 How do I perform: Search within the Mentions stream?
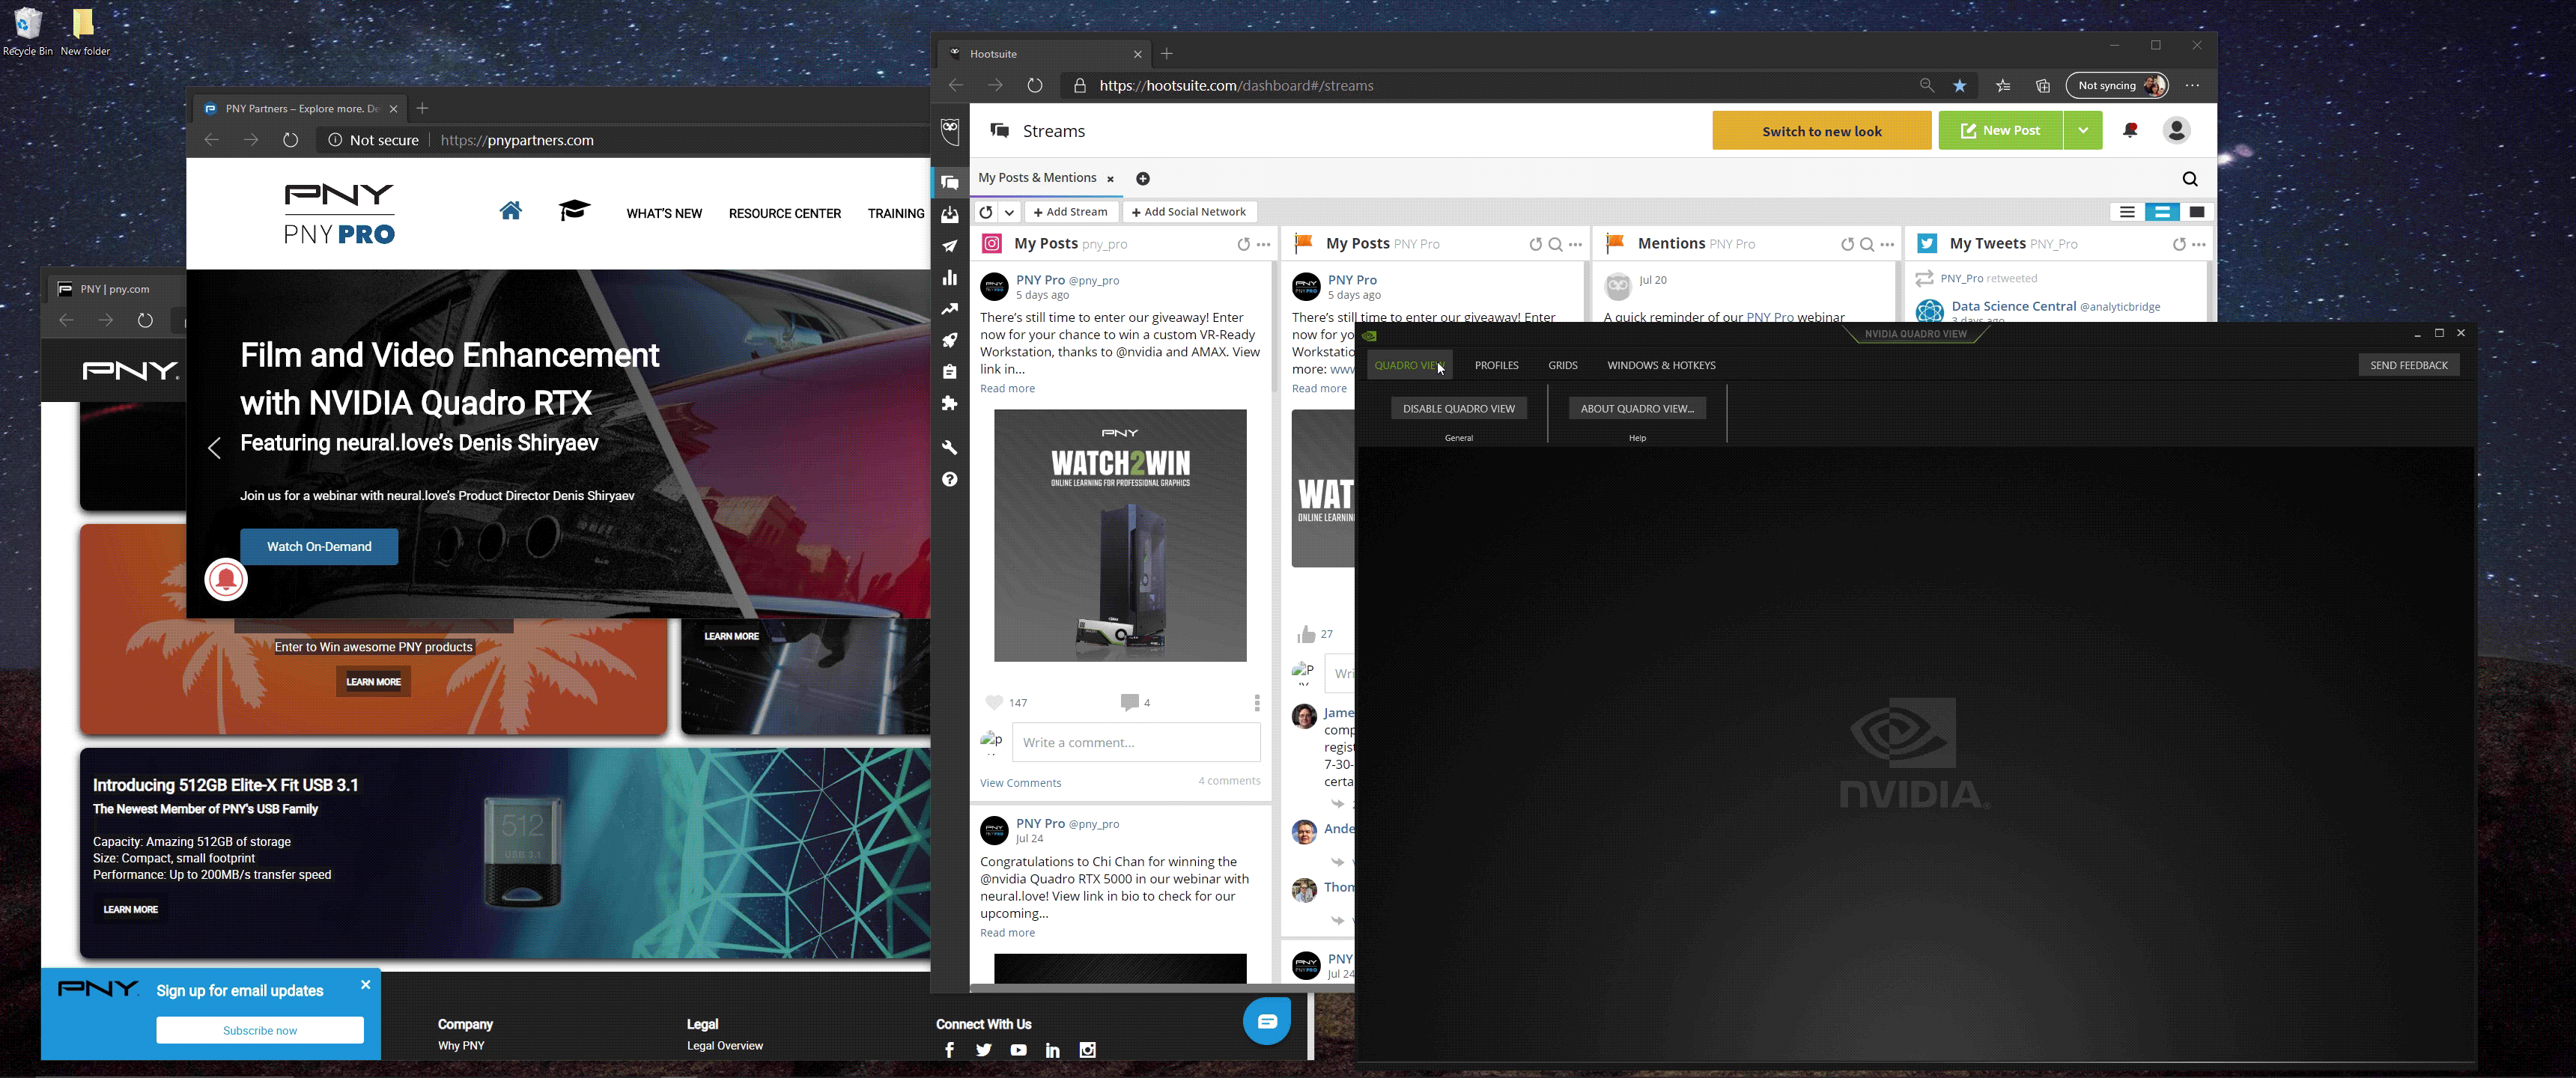tap(1867, 244)
